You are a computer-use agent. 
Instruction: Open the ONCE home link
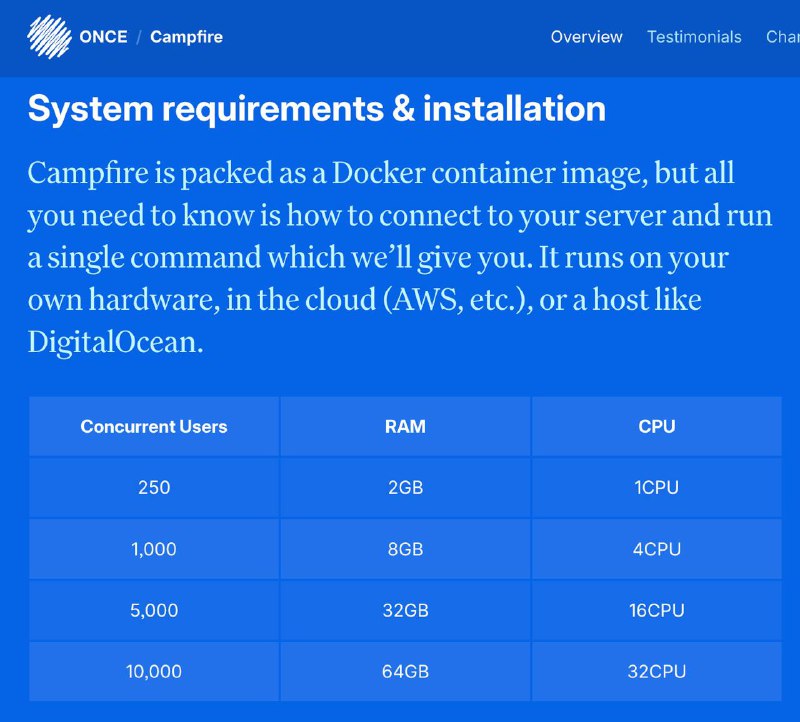[x=104, y=37]
